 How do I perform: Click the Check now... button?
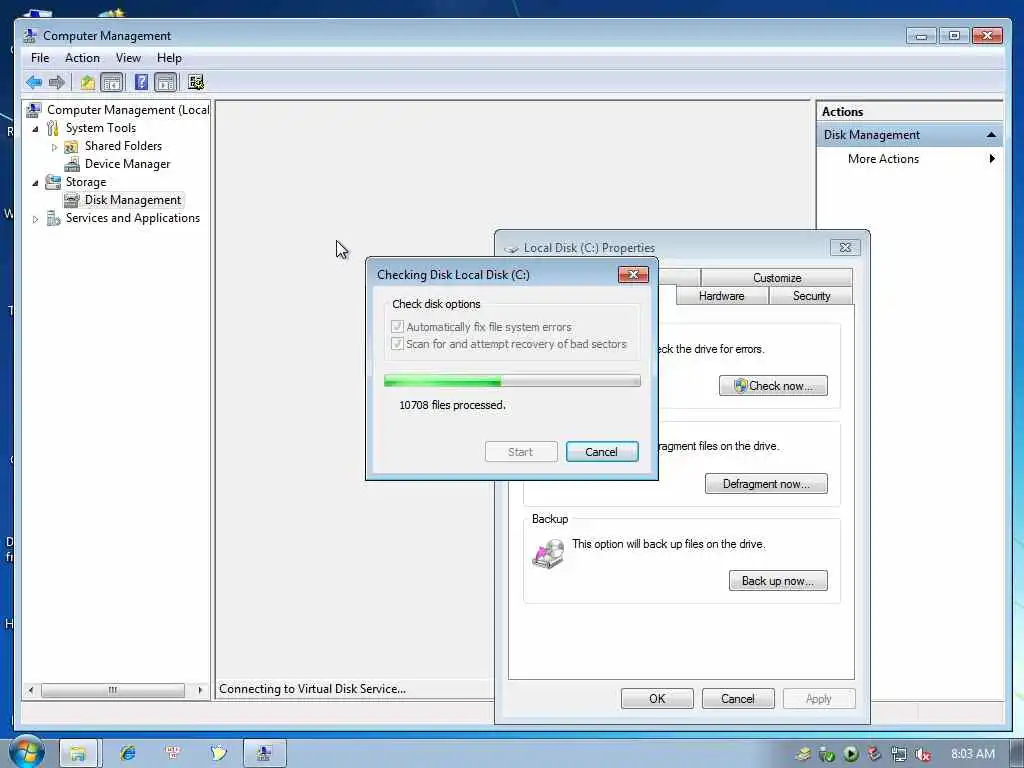tap(773, 386)
